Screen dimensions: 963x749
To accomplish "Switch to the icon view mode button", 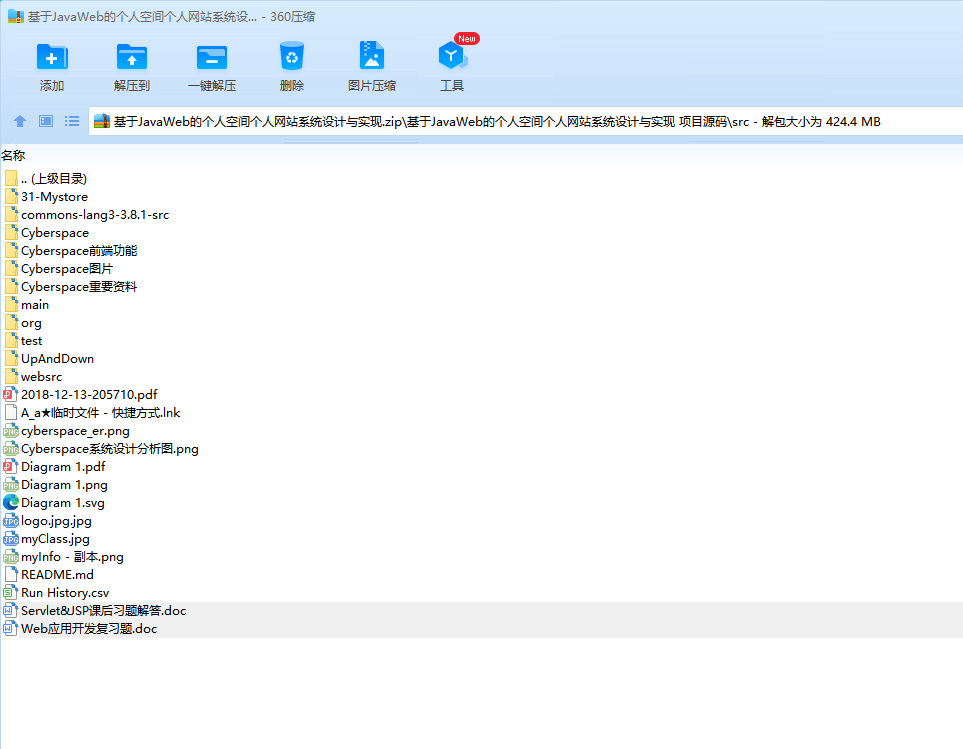I will point(46,121).
